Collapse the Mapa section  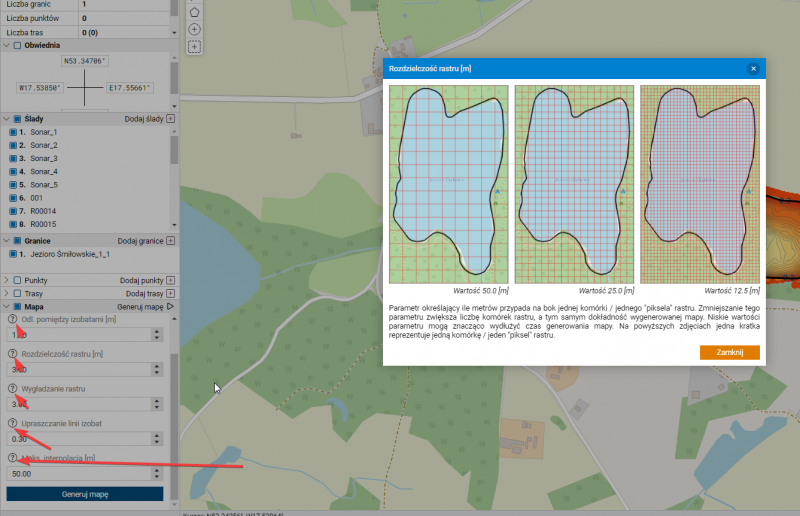point(6,307)
